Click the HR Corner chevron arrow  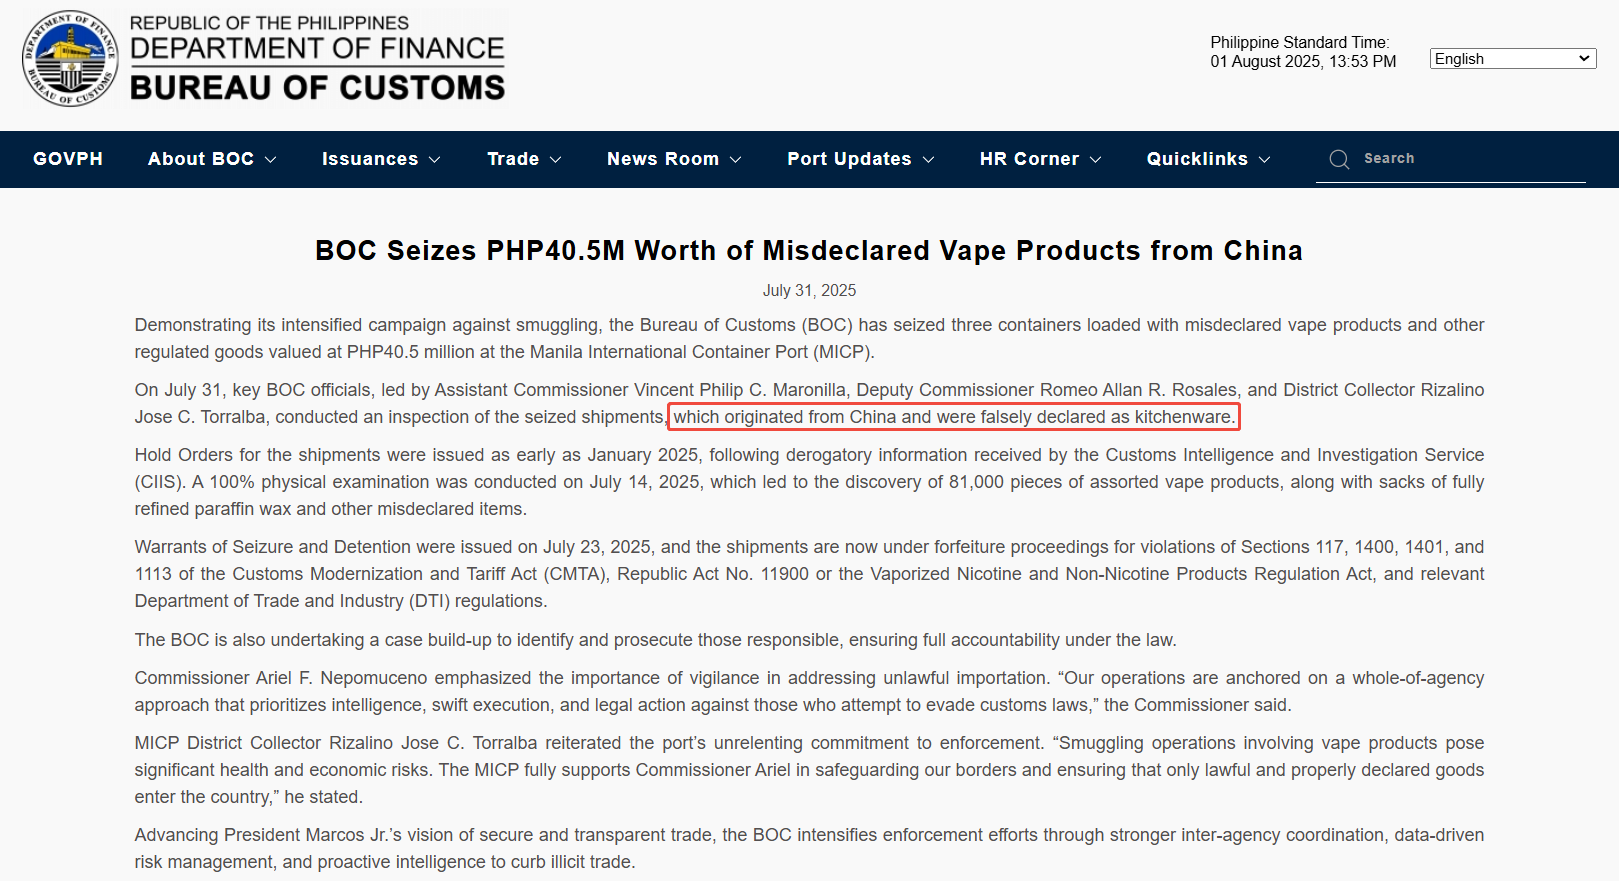point(1096,160)
